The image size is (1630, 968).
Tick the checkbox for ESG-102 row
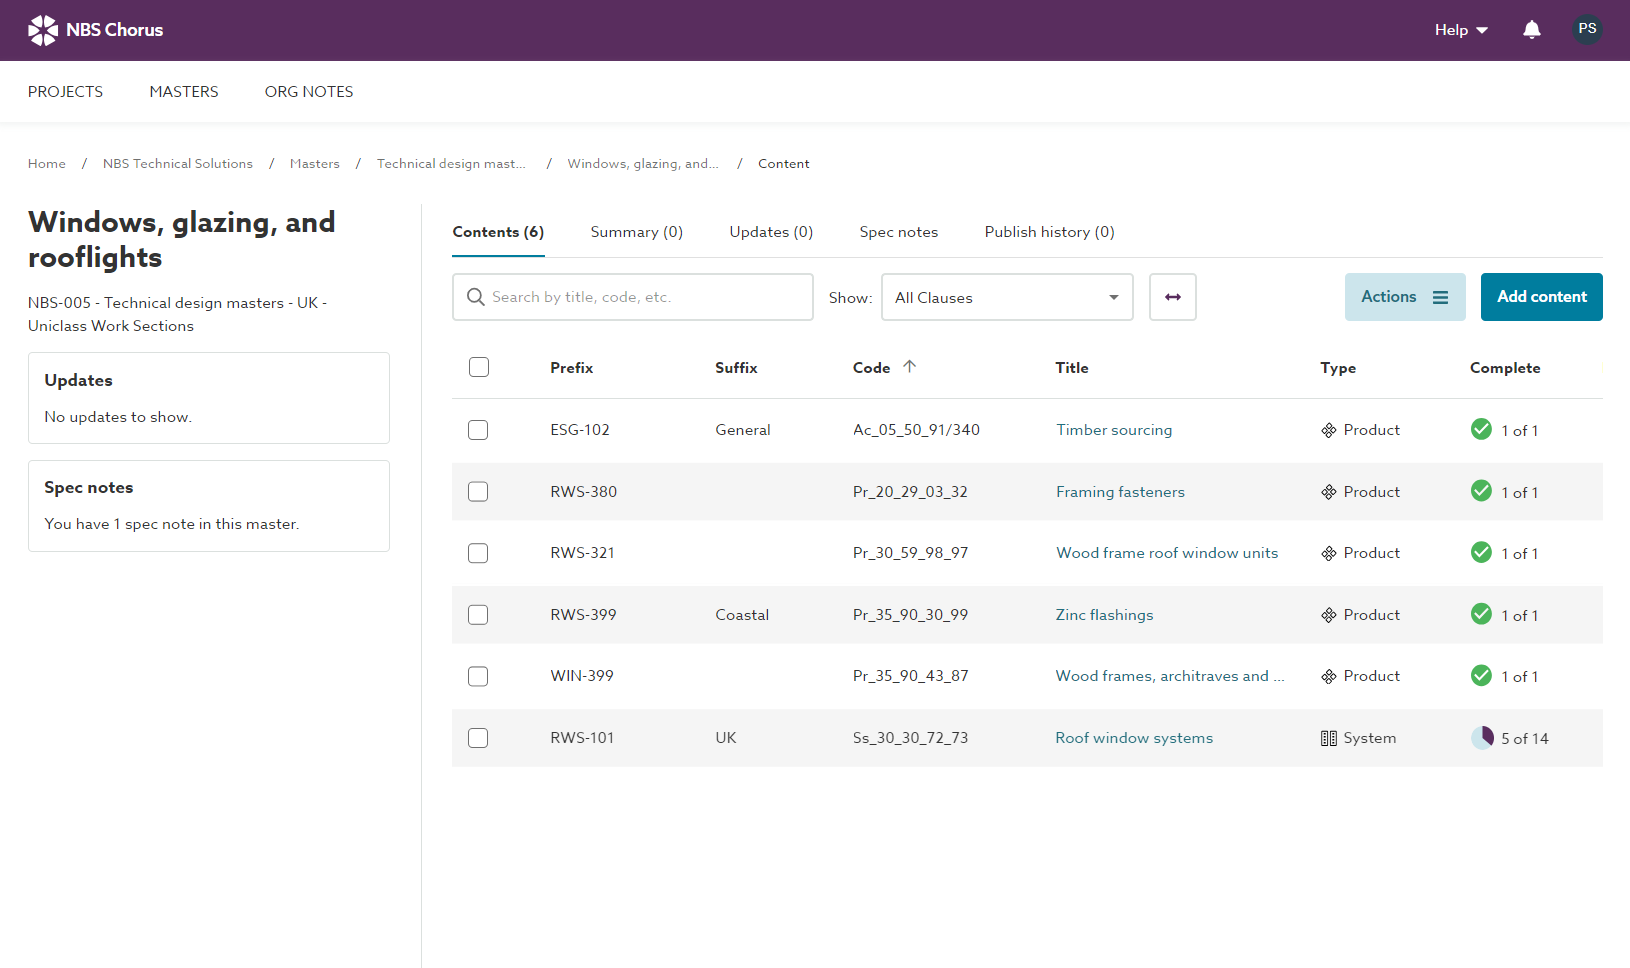(x=478, y=430)
